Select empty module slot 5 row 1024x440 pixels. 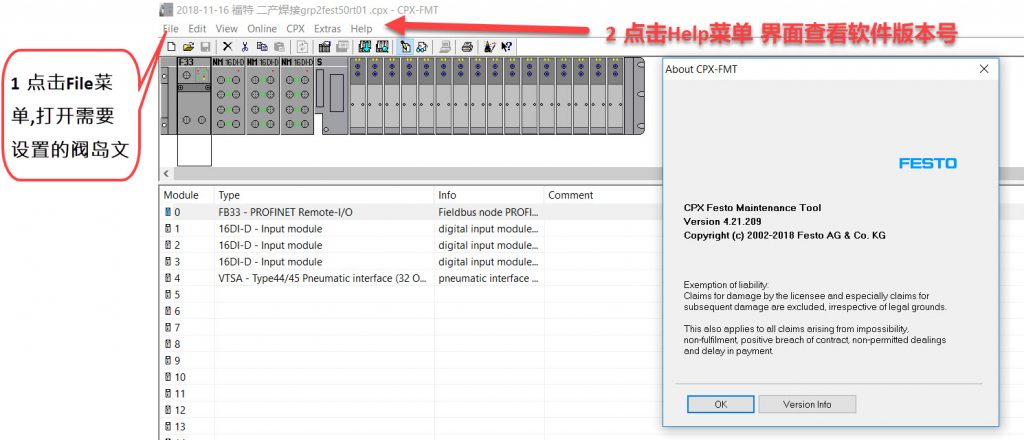coord(411,294)
